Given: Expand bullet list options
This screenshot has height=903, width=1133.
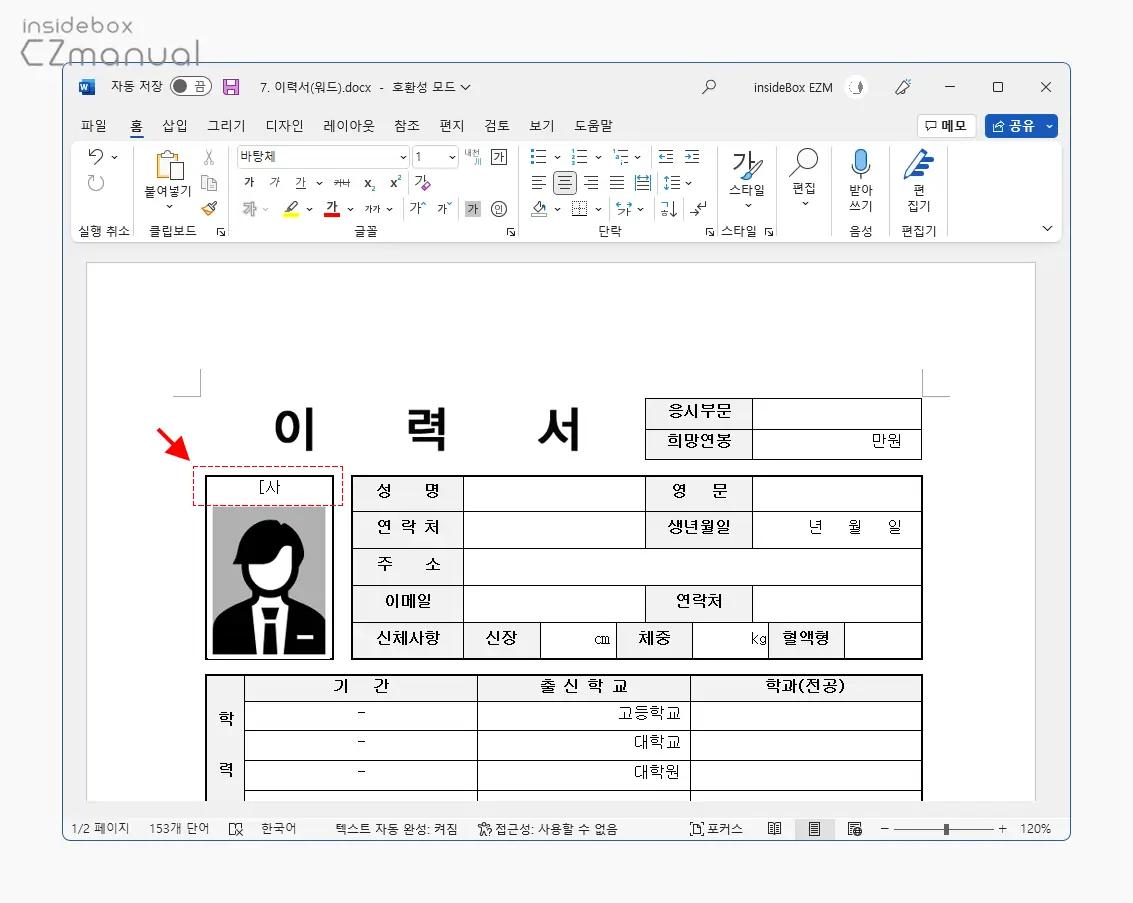Looking at the screenshot, I should point(557,157).
